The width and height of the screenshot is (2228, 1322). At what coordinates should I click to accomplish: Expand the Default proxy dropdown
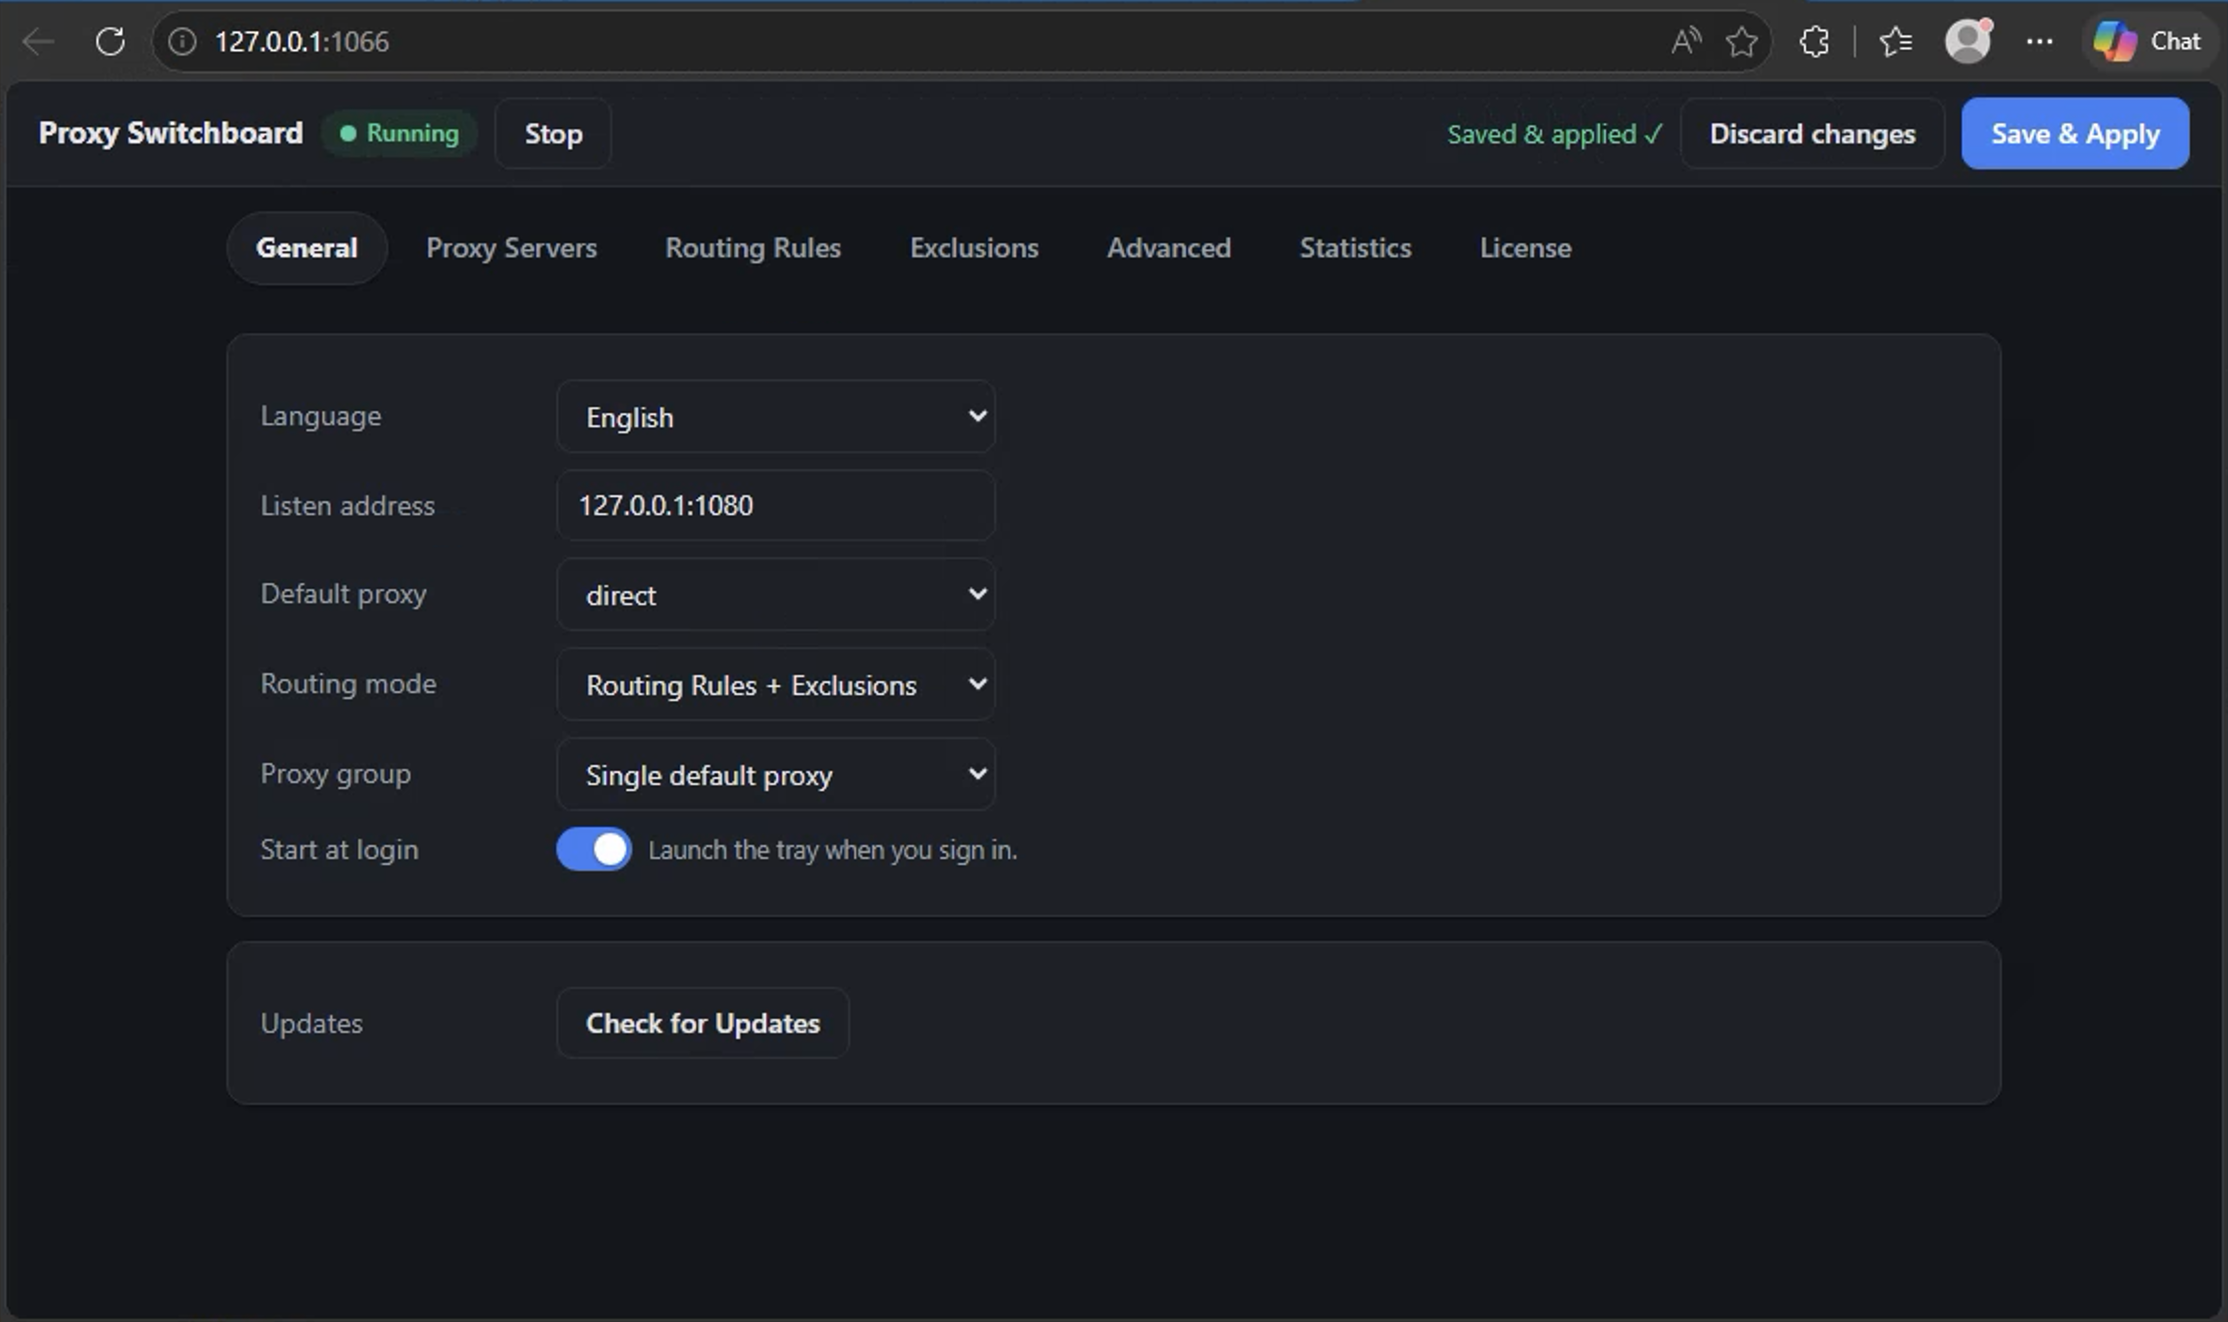[x=776, y=595]
